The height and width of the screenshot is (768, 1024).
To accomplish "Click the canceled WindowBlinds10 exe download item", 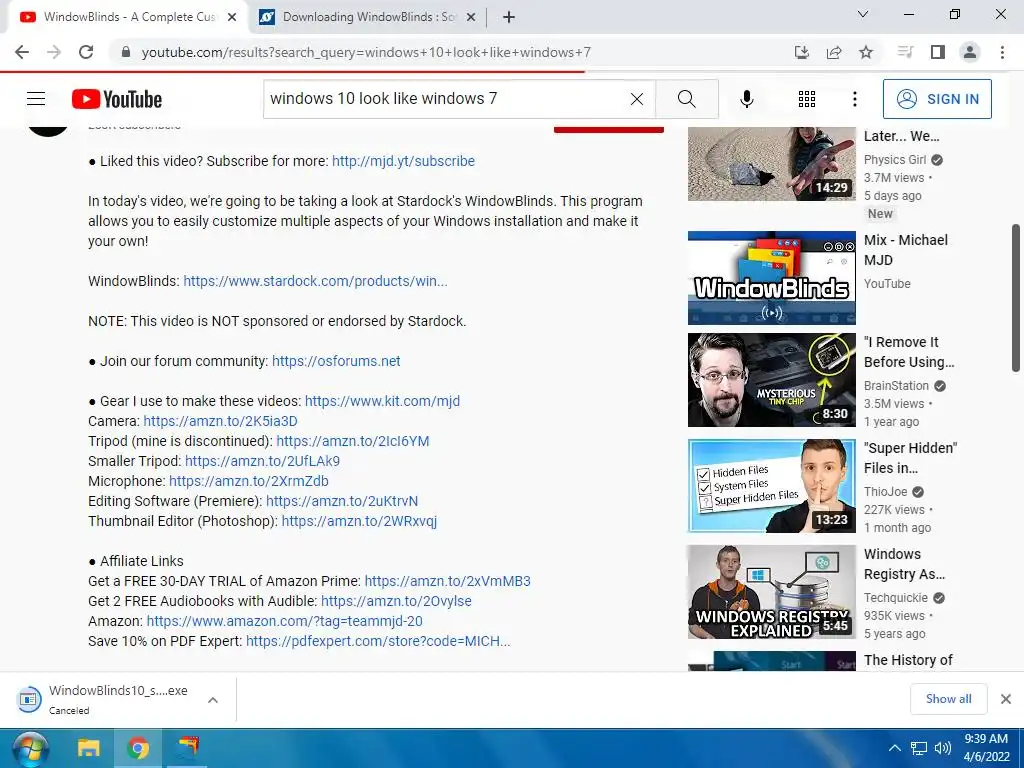I will pos(104,699).
